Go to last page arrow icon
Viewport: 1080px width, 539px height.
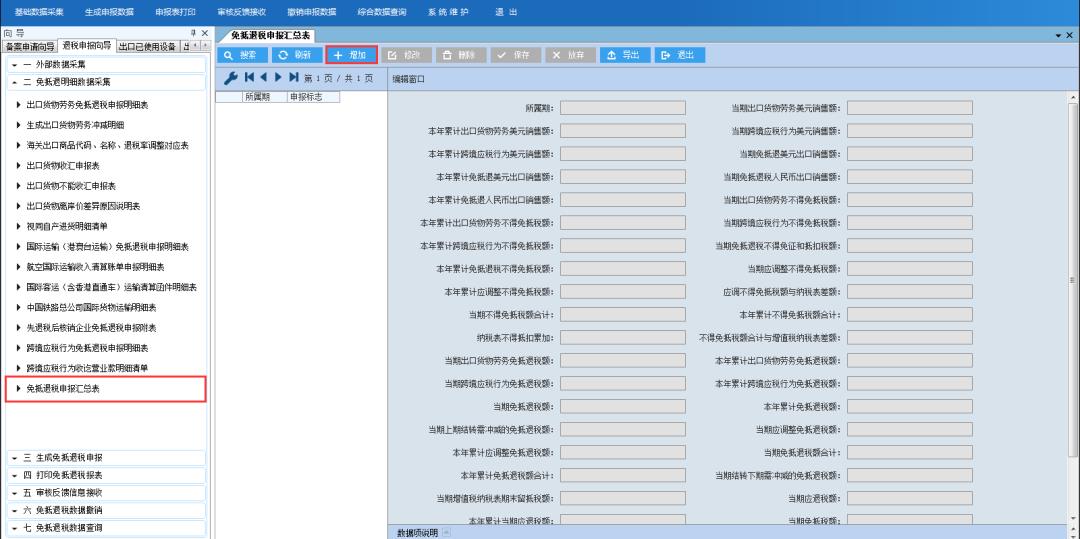294,78
